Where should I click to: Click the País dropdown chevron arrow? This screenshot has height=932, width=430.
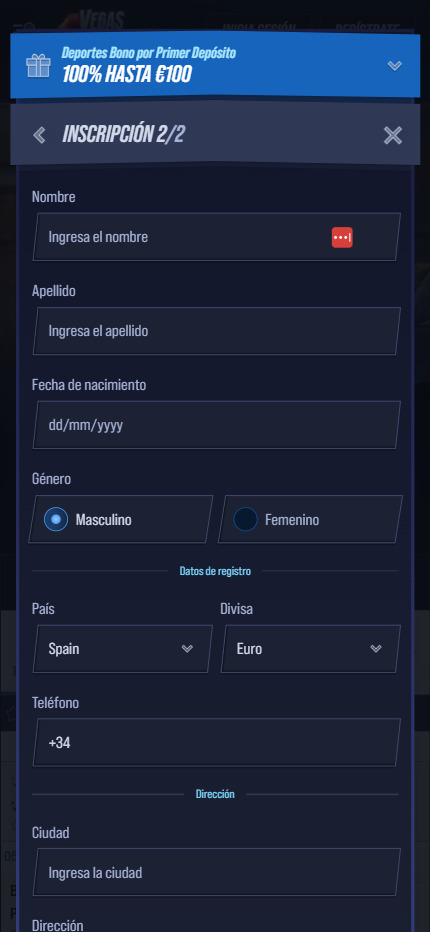tap(187, 648)
